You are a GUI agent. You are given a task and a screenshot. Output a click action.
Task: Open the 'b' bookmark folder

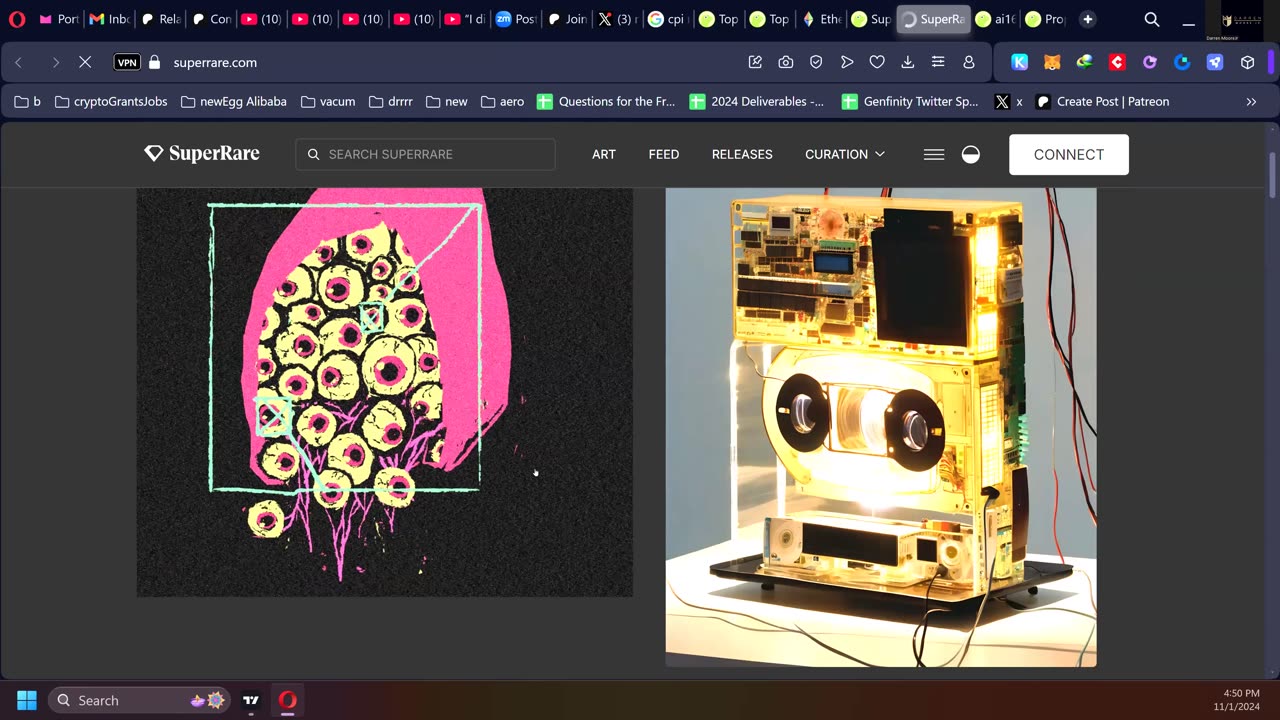[x=27, y=101]
